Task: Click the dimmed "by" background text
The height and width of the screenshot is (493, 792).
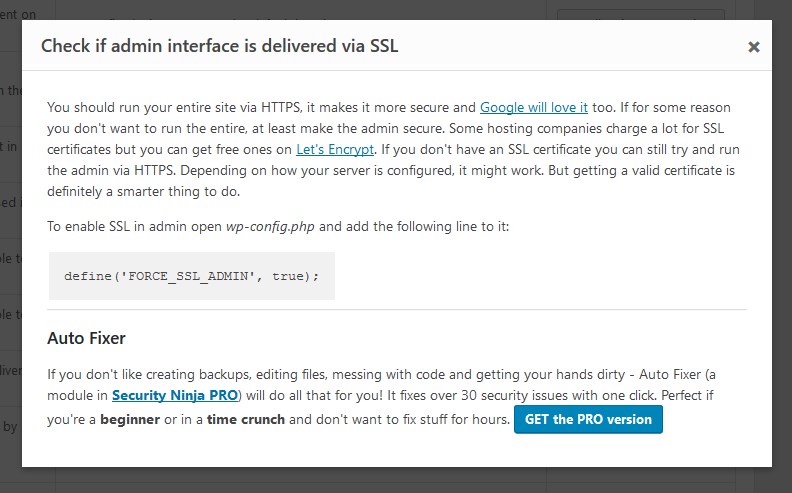Action: [10, 427]
